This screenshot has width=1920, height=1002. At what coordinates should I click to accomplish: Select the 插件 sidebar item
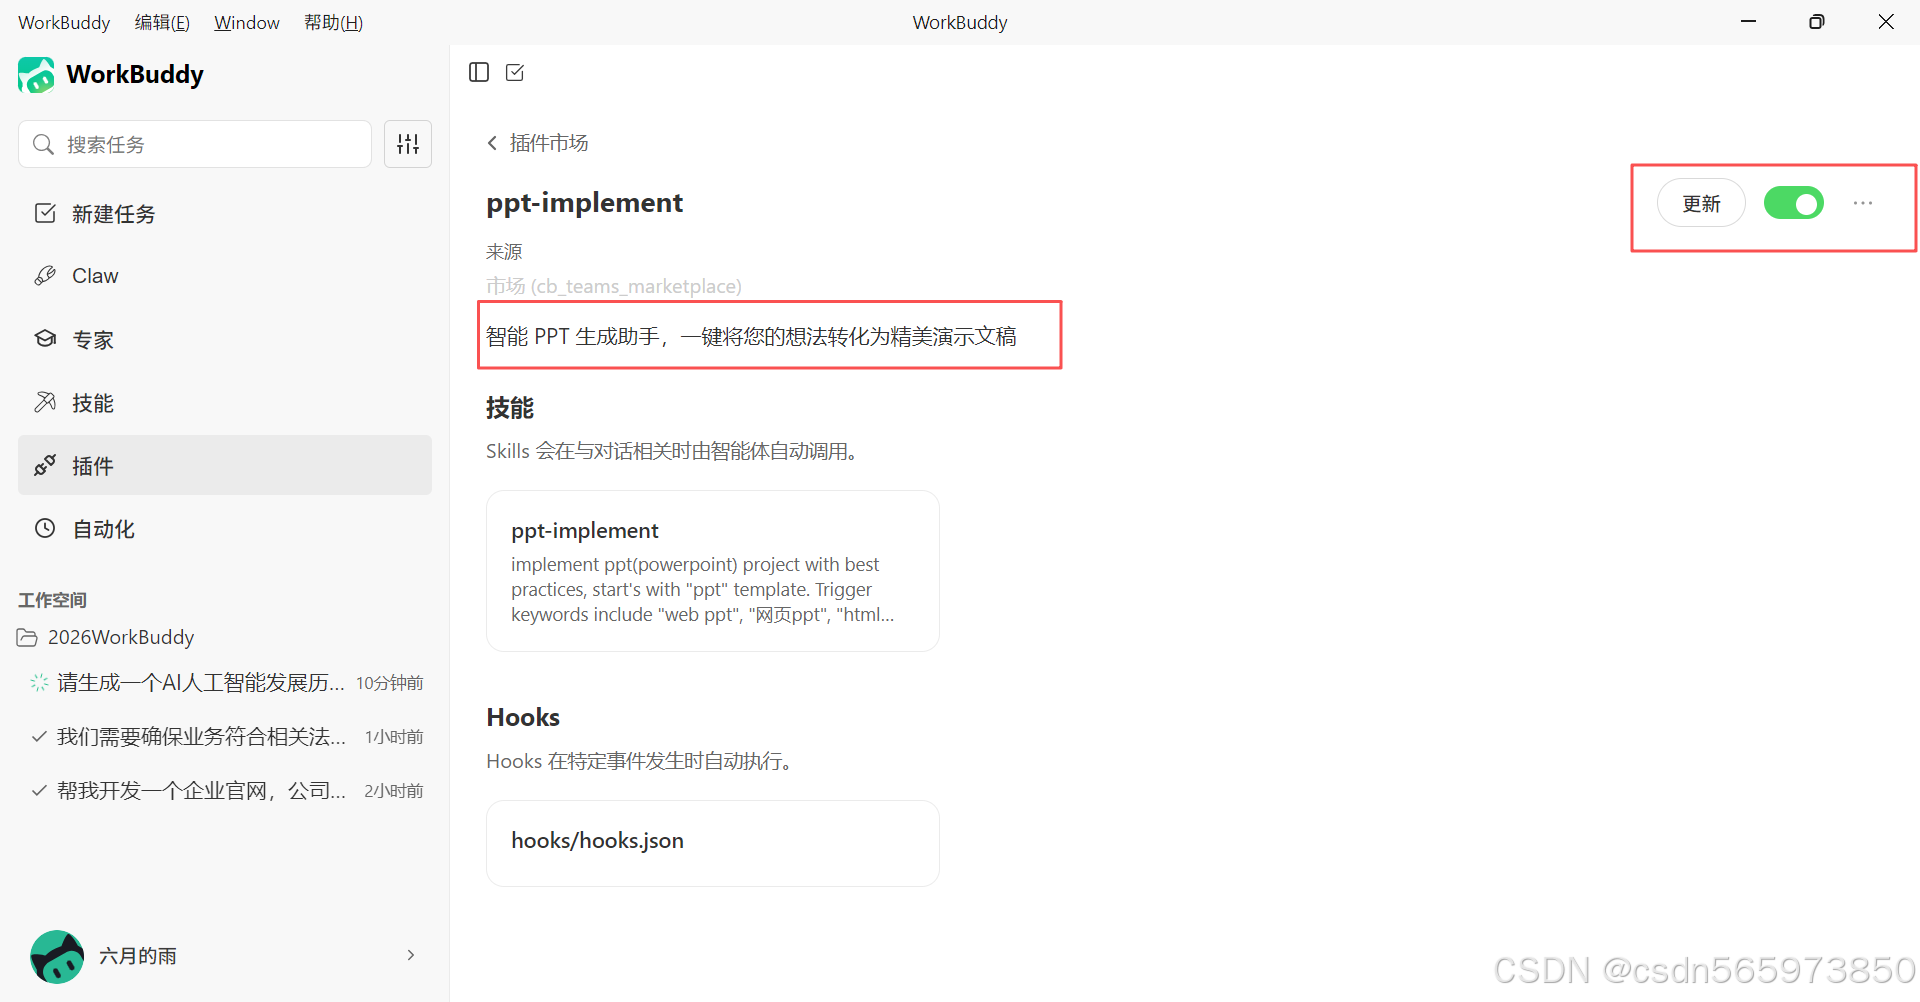[x=225, y=465]
